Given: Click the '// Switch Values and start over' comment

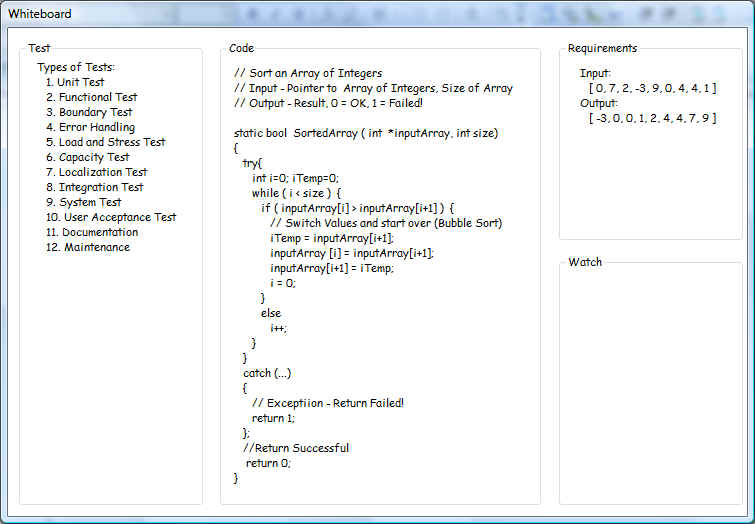Looking at the screenshot, I should [x=386, y=223].
